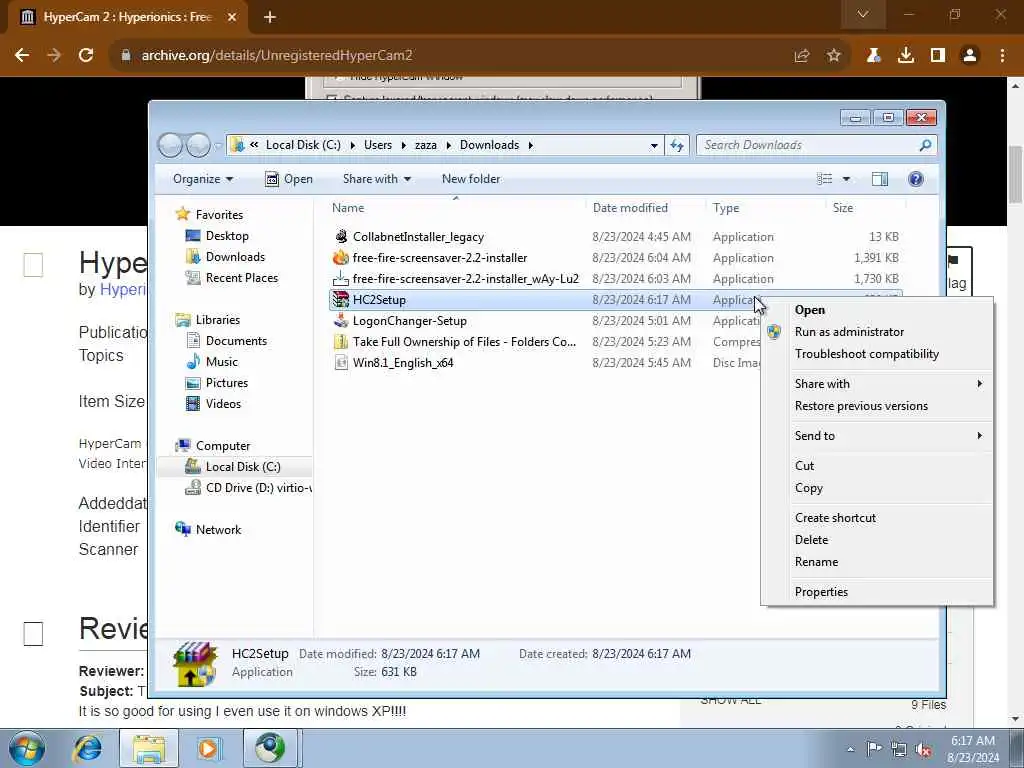
Task: Open Documents library in navigation pane
Action: pyautogui.click(x=236, y=341)
